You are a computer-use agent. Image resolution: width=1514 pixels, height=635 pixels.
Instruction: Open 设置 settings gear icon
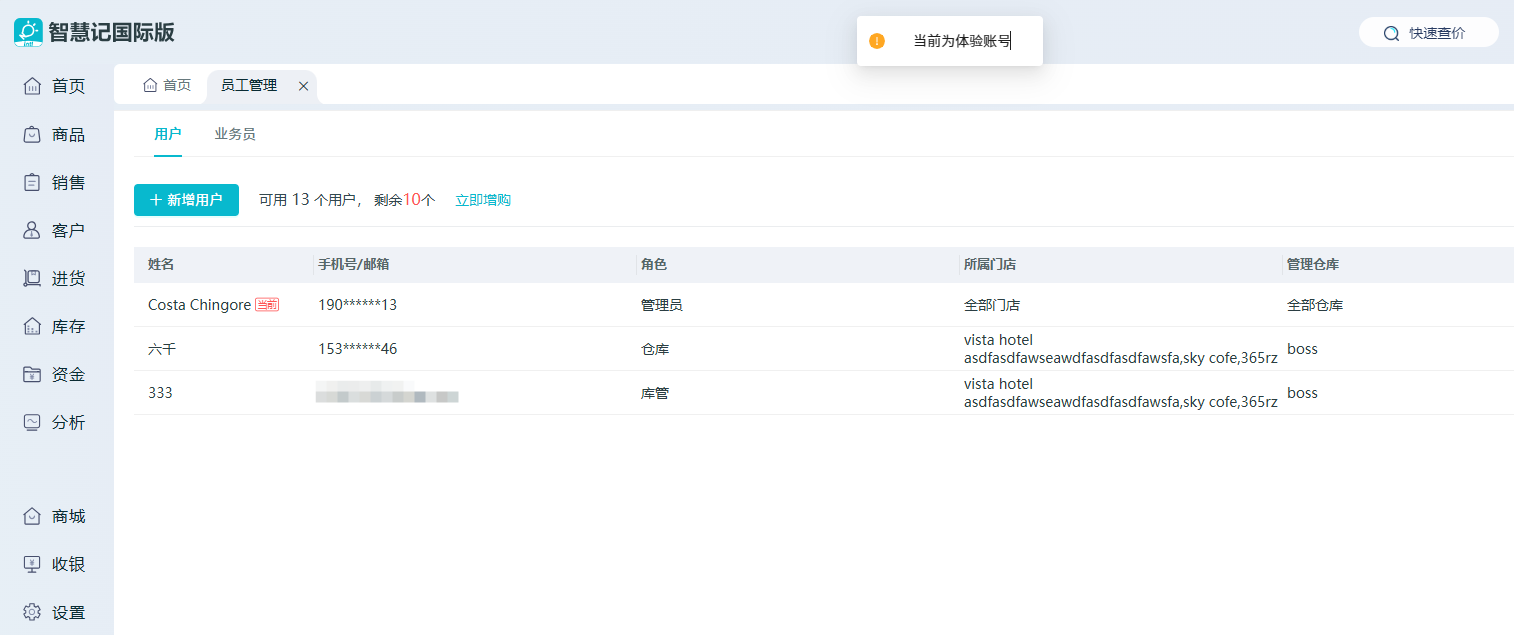point(32,612)
